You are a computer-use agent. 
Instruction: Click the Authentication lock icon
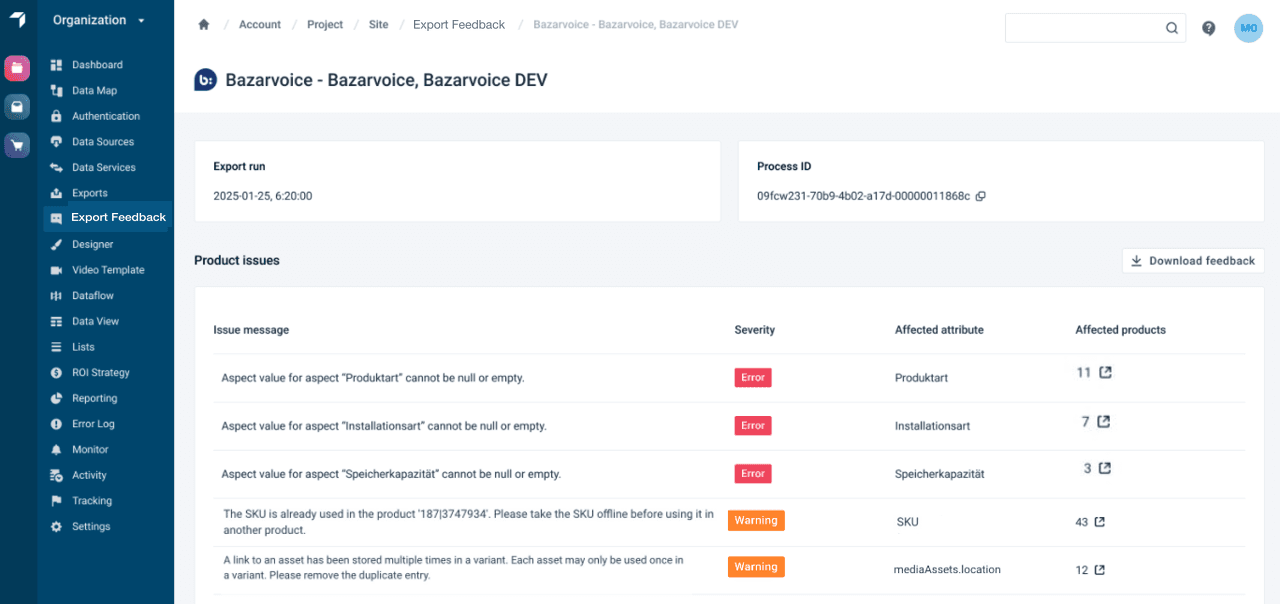tap(56, 116)
